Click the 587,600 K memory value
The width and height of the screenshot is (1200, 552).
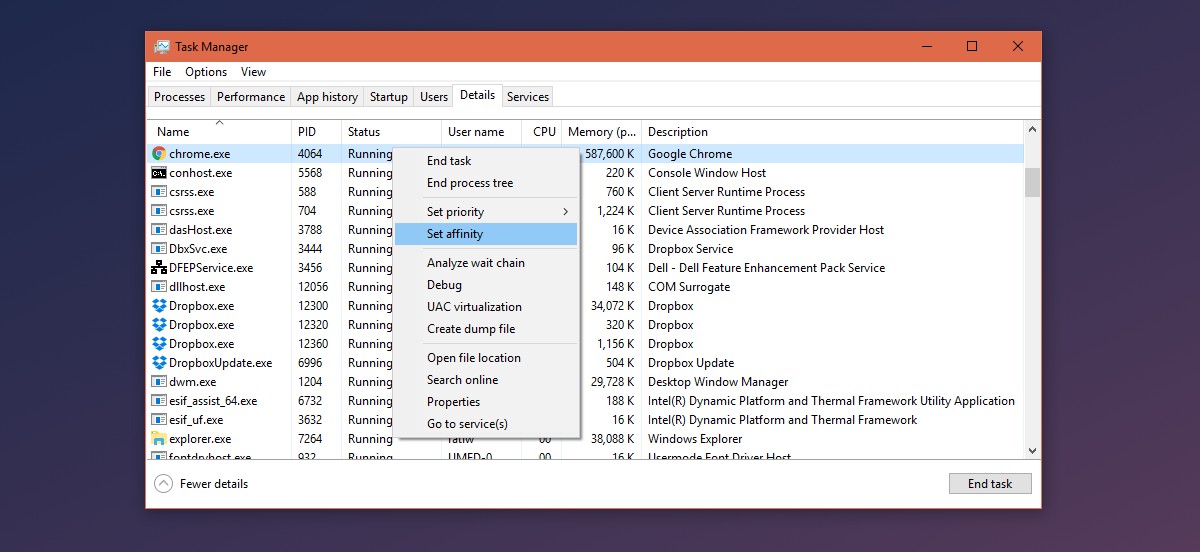point(610,154)
